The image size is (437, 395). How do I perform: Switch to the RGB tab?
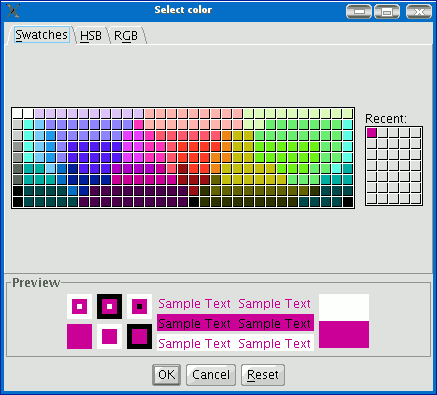click(126, 35)
